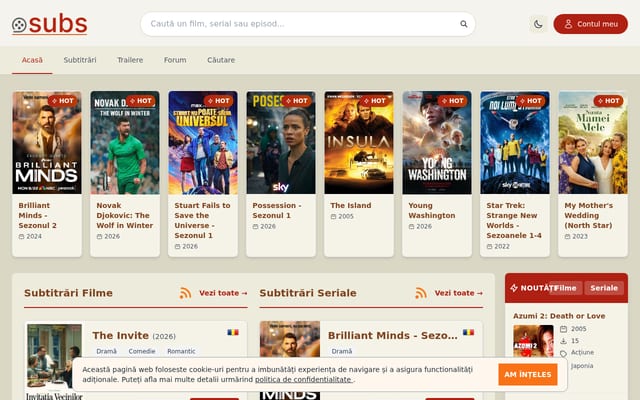
Task: Open title link Novak Djokovic: The Wolf in Winter
Action: click(125, 216)
